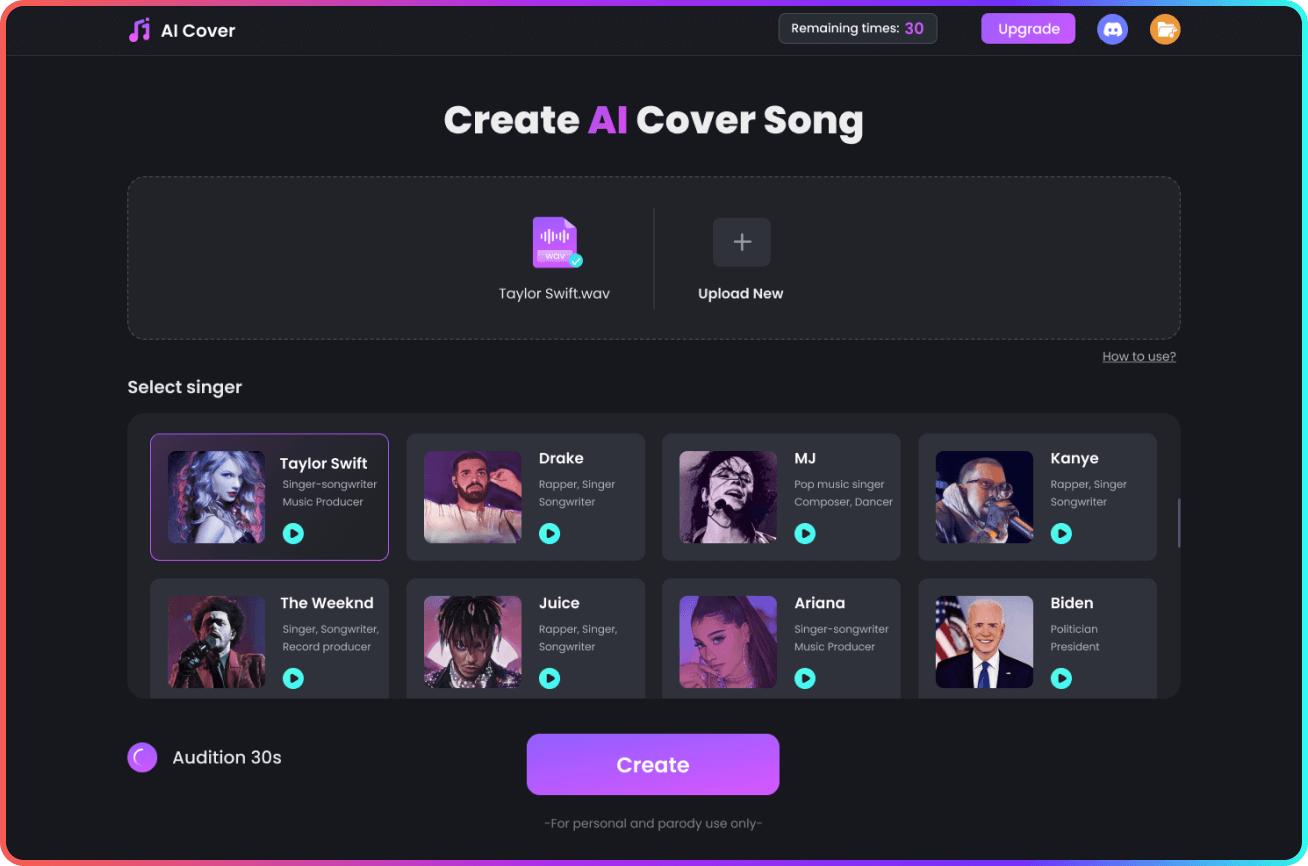Screen dimensions: 1308x866
Task: Click 'For personal and parody use only' note
Action: click(653, 824)
